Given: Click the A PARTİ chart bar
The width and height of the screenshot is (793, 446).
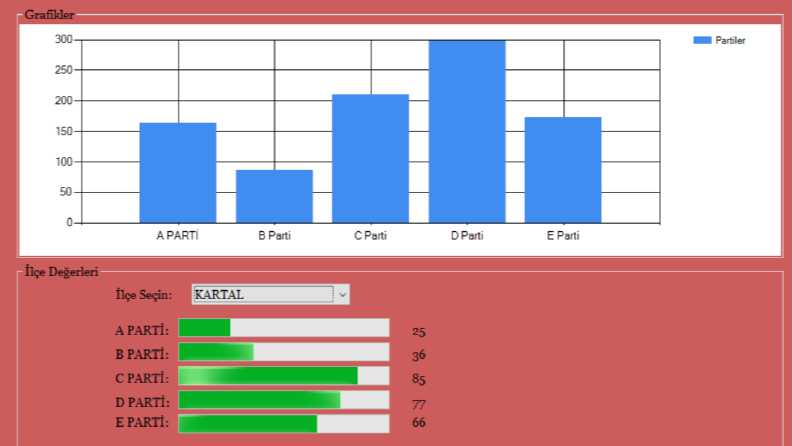Looking at the screenshot, I should point(178,172).
